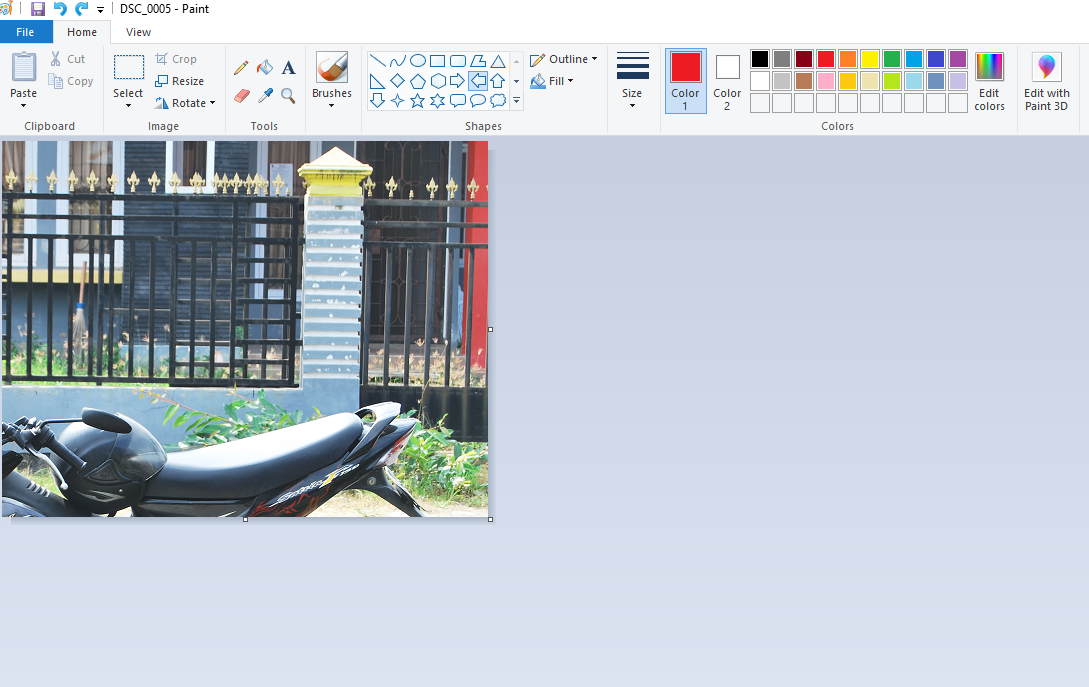
Task: Switch to the Home tab
Action: click(x=82, y=32)
